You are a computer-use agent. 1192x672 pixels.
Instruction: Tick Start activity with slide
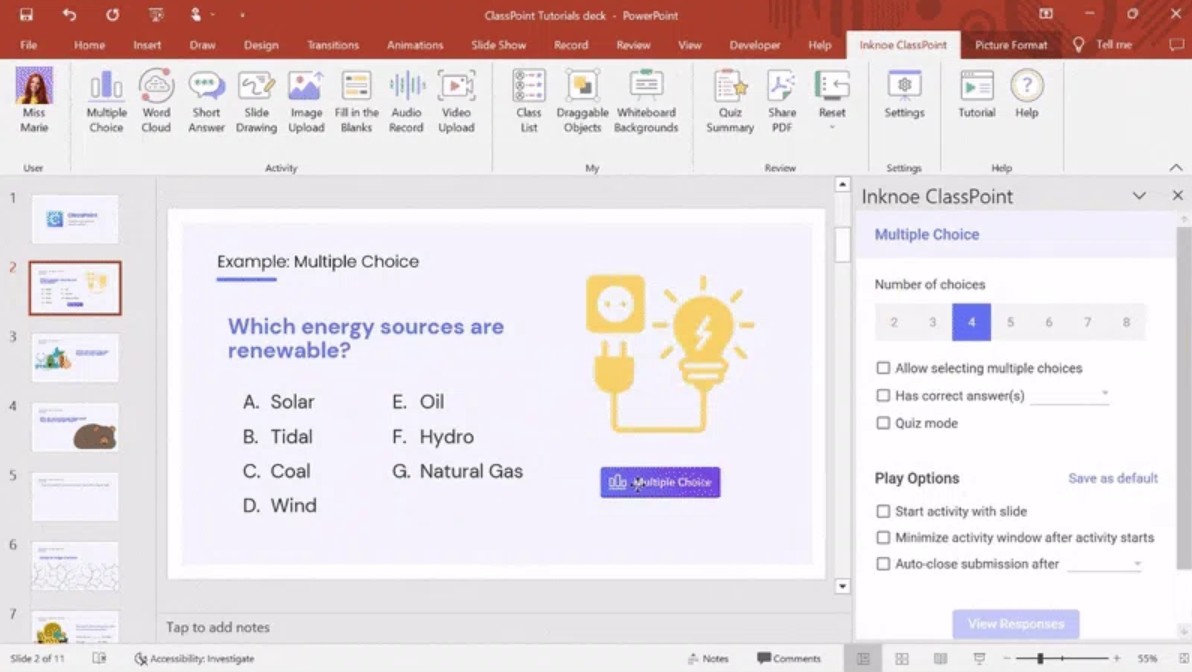883,511
